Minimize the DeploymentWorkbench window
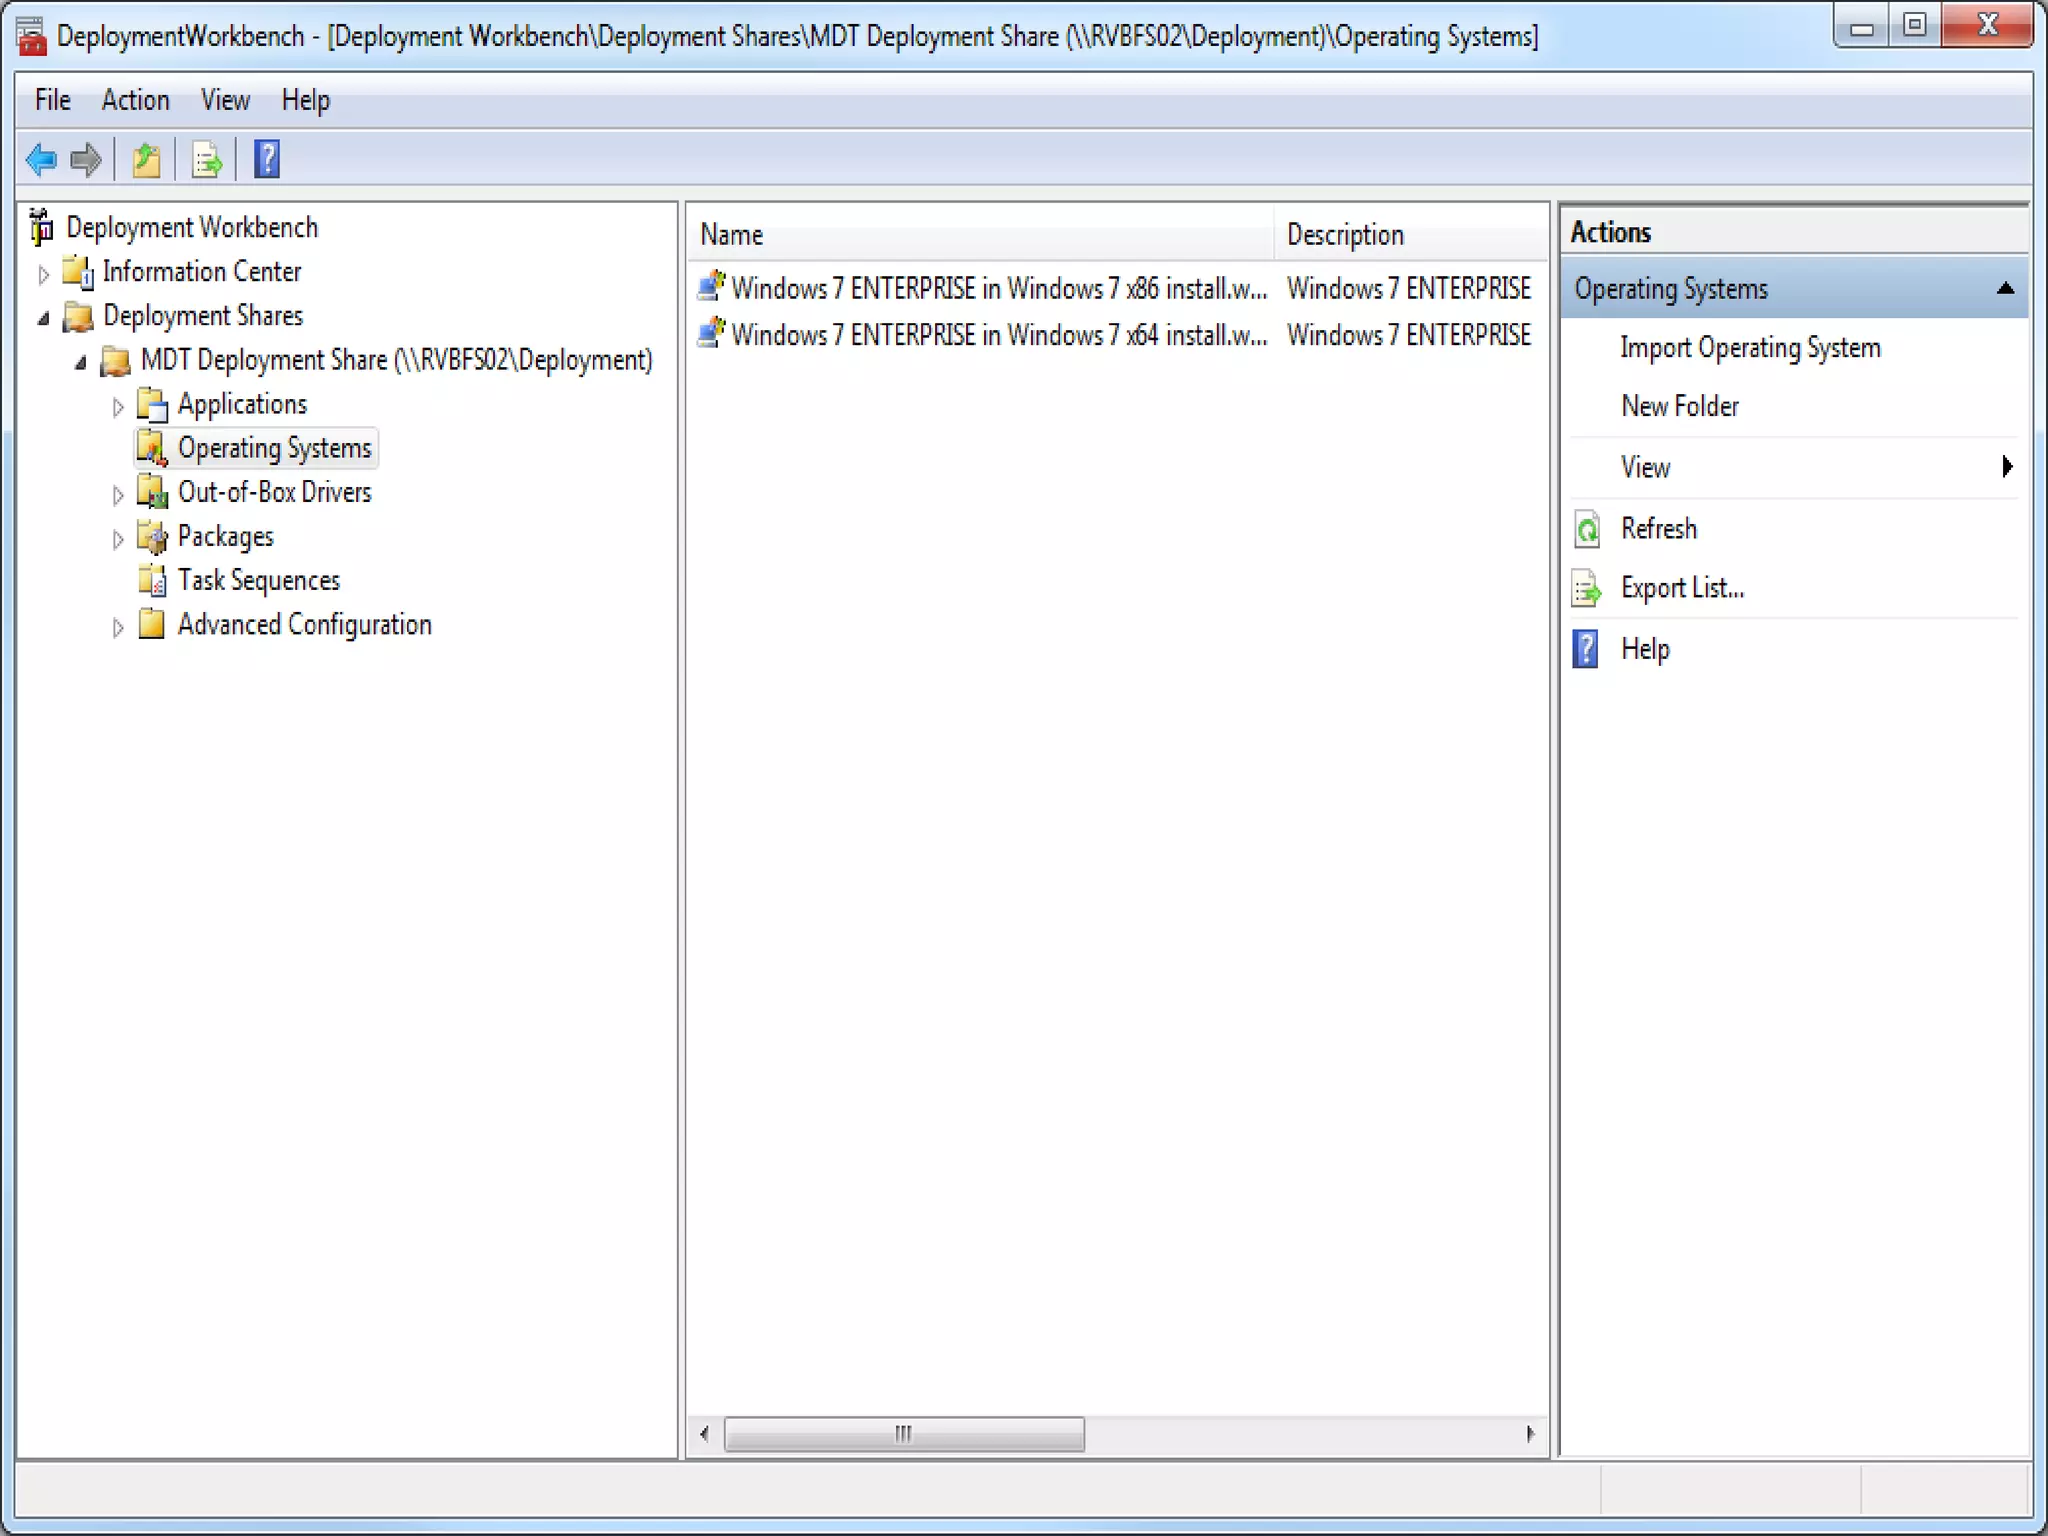The width and height of the screenshot is (2048, 1536). pyautogui.click(x=1861, y=27)
